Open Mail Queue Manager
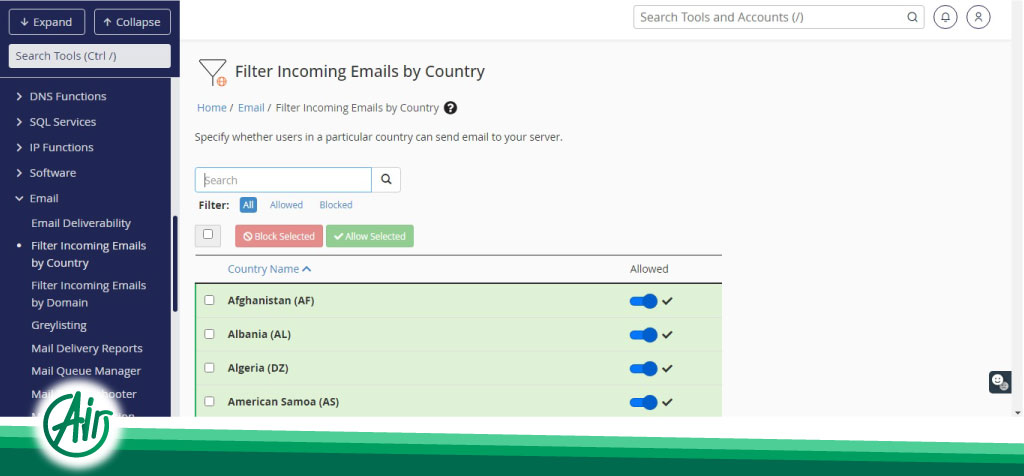Image resolution: width=1024 pixels, height=476 pixels. click(86, 371)
